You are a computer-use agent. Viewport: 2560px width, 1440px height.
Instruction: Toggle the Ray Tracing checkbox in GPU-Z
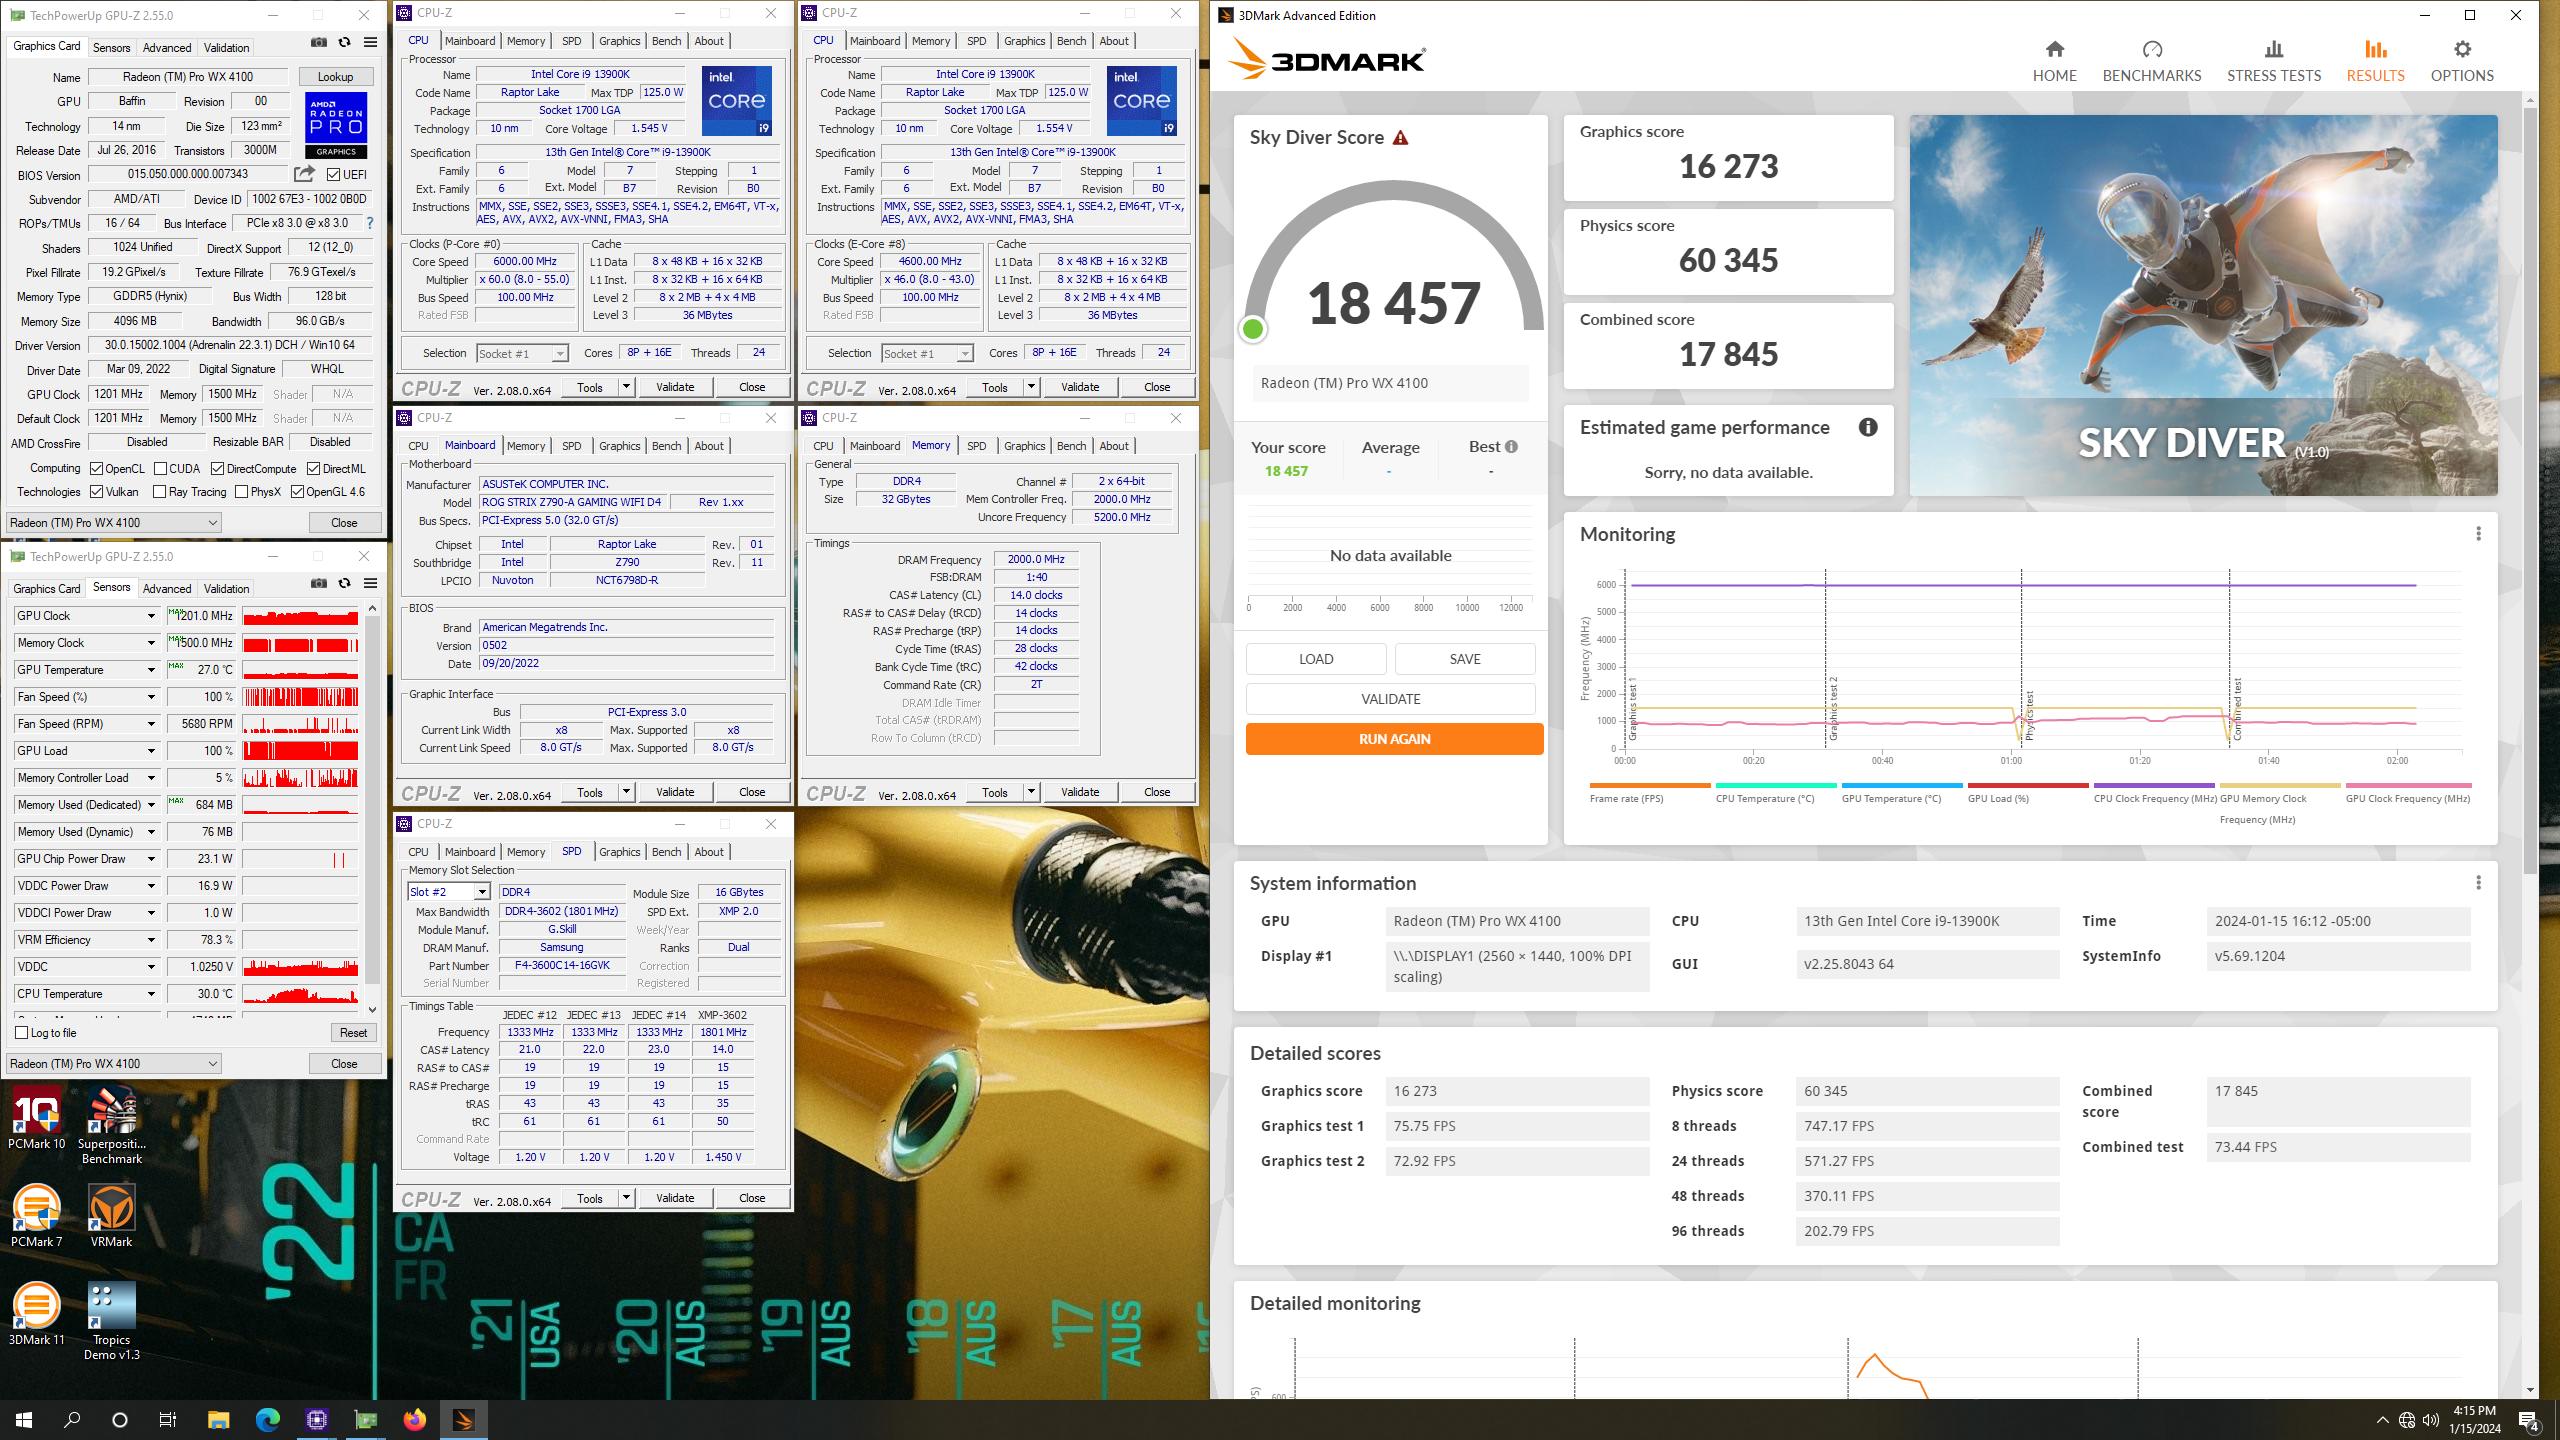point(160,492)
